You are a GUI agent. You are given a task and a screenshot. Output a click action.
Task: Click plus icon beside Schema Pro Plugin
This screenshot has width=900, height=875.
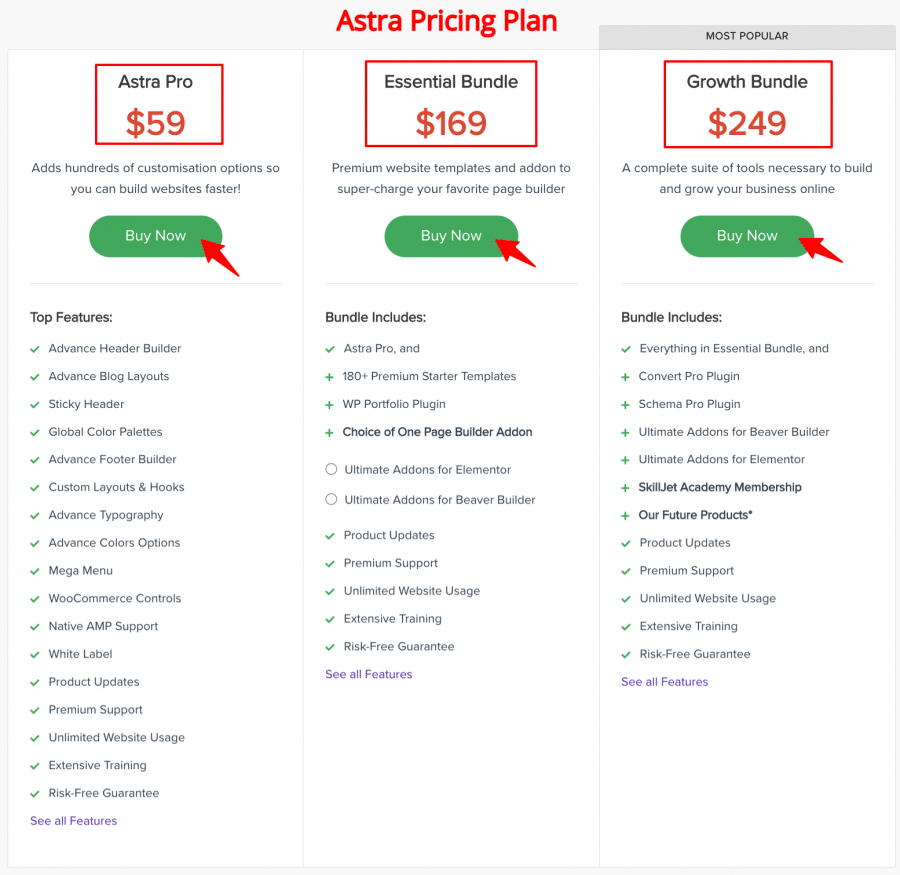(626, 405)
